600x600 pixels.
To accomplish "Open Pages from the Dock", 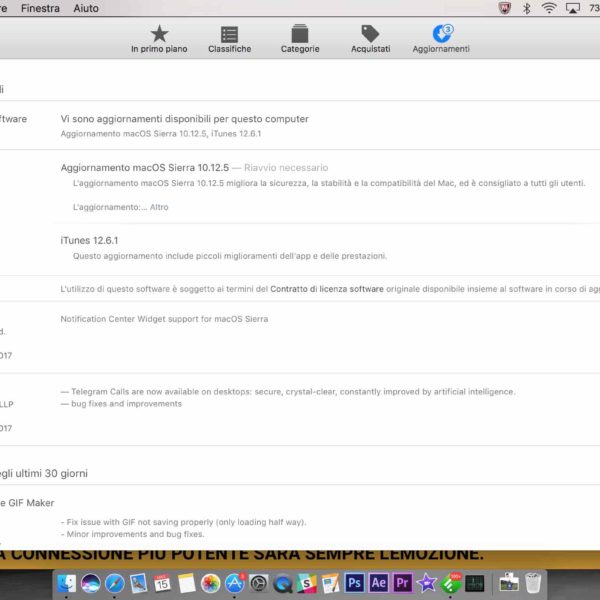I will [330, 583].
